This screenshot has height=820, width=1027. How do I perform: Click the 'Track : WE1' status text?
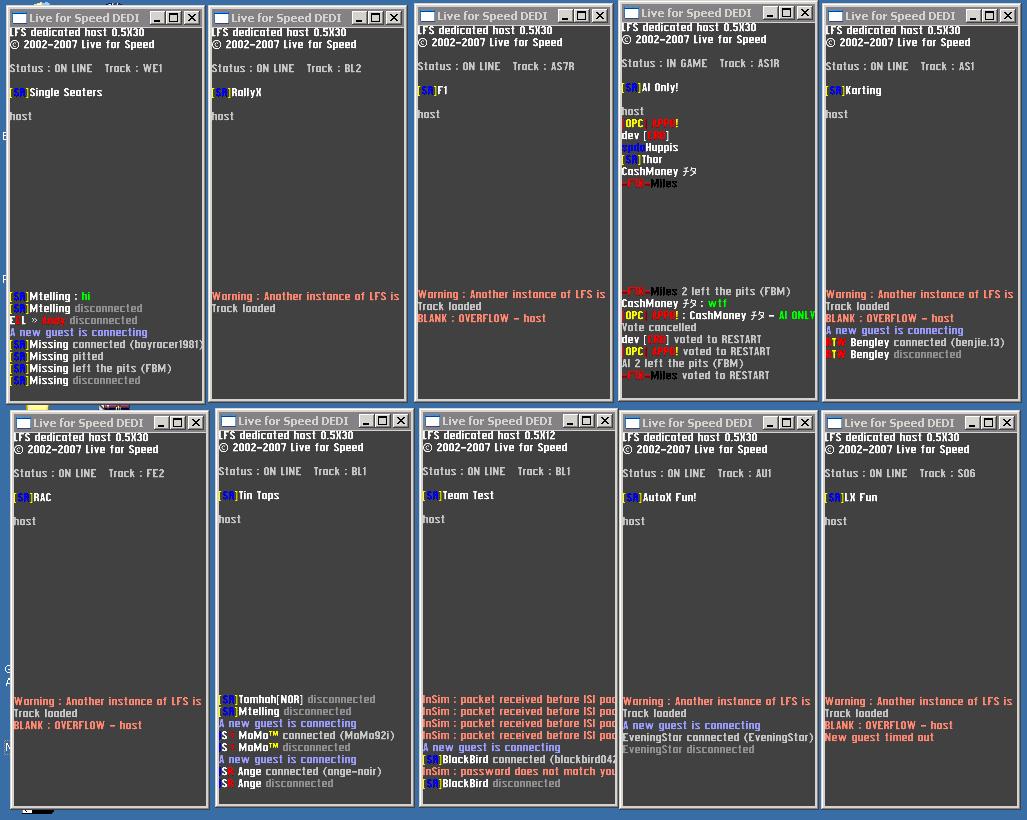tap(134, 68)
